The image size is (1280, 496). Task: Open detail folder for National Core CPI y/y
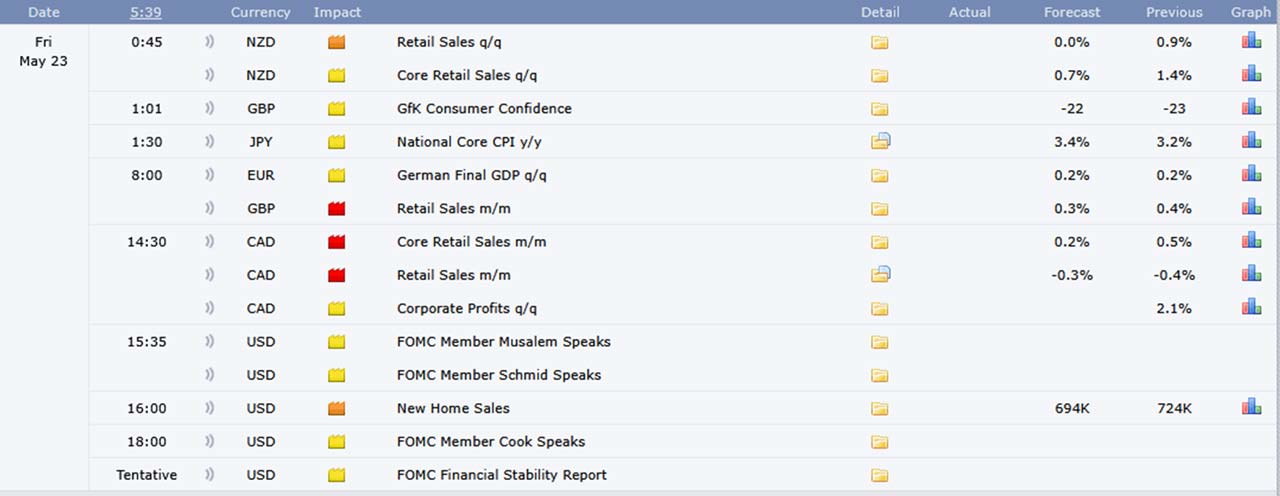point(880,141)
